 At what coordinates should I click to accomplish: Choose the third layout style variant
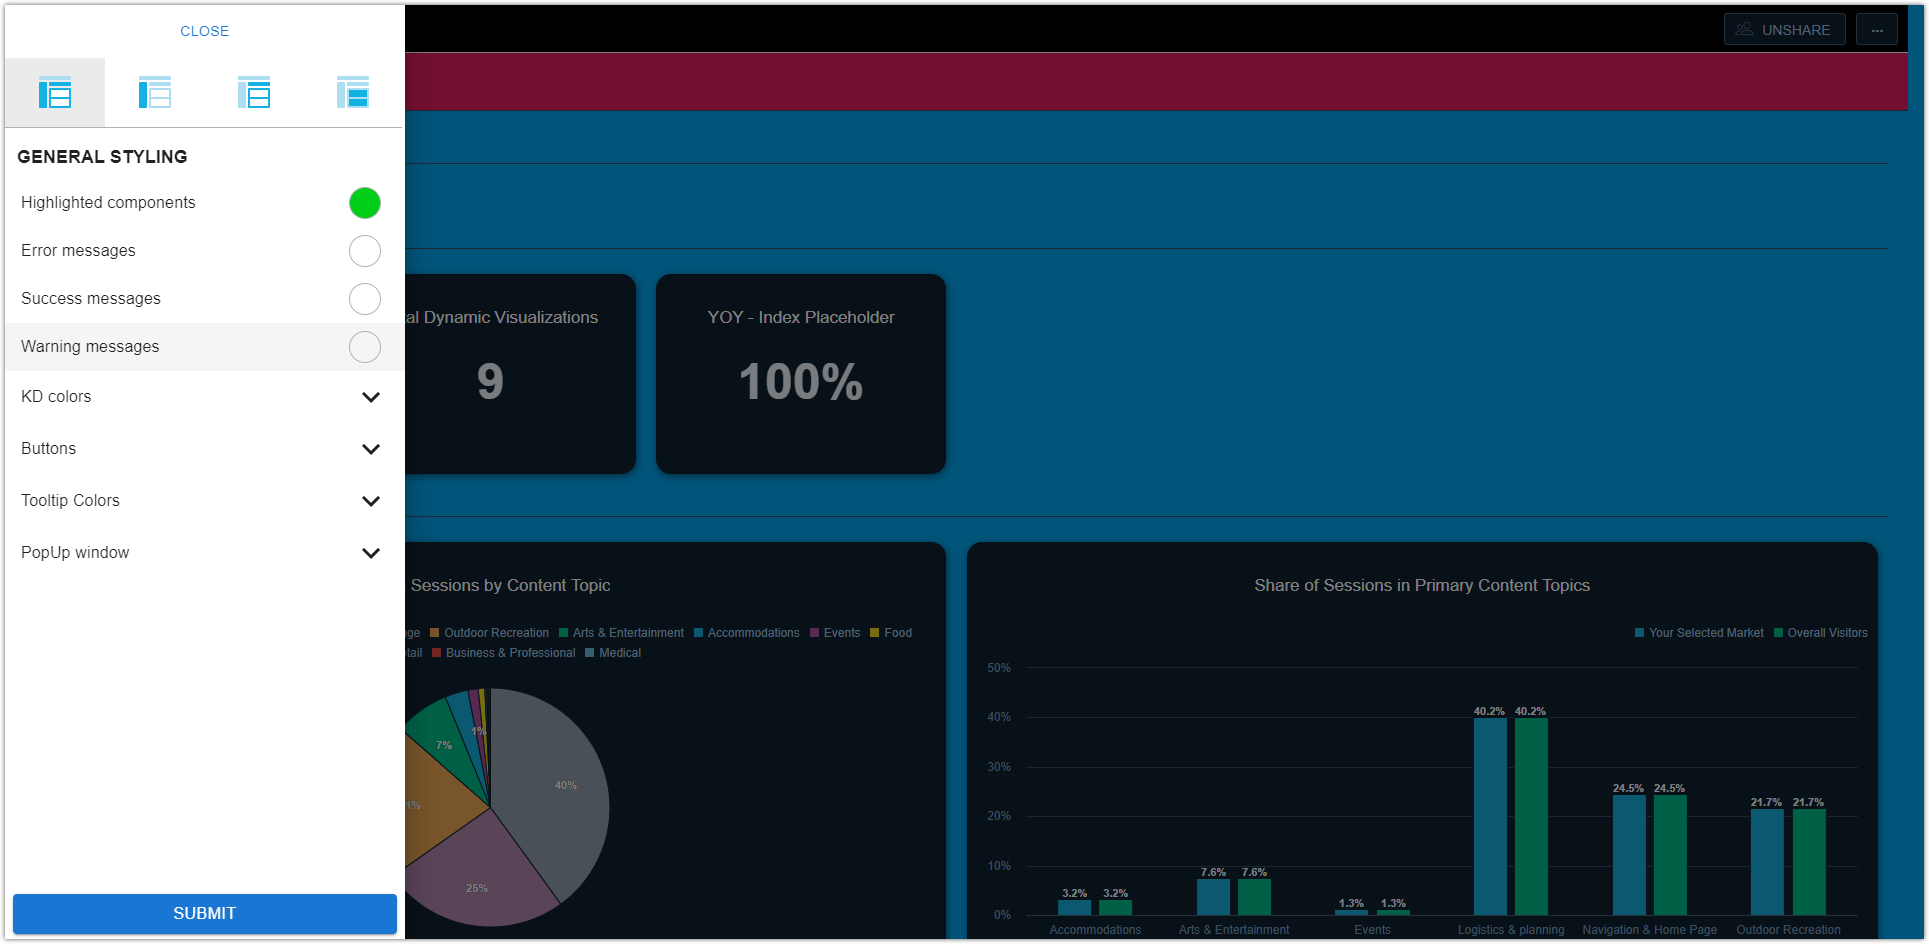pos(255,92)
